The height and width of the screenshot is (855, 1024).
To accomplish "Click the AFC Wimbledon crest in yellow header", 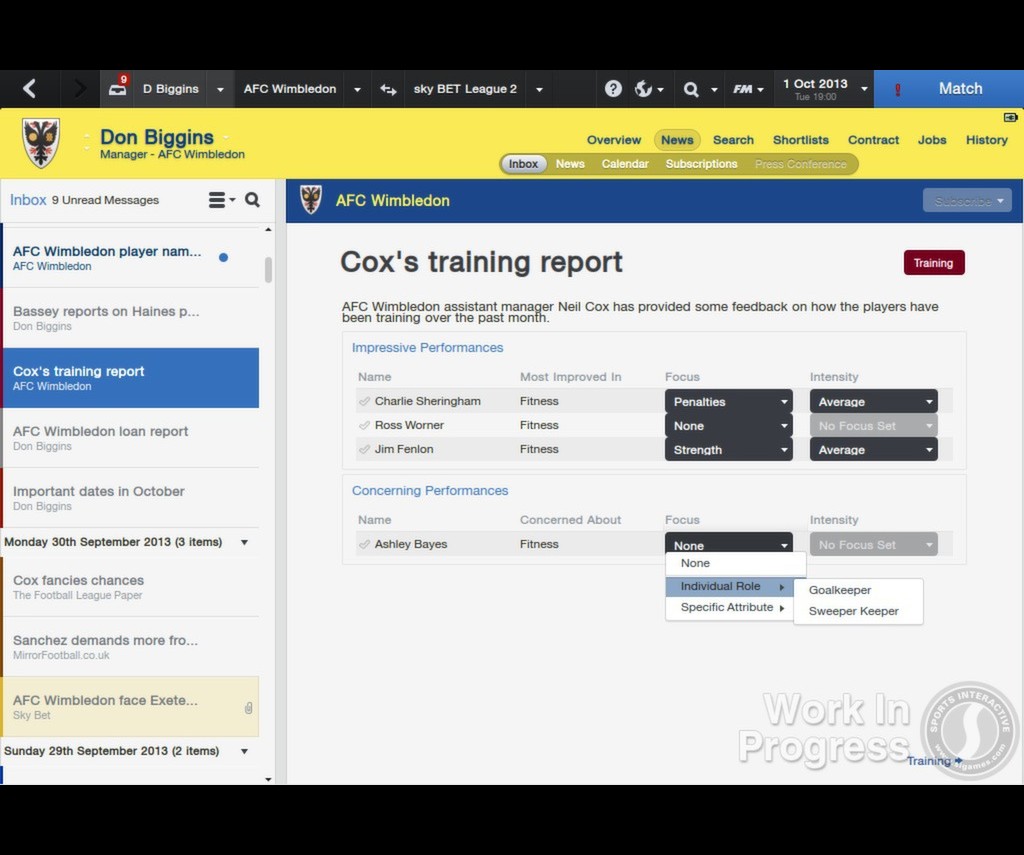I will click(x=40, y=142).
